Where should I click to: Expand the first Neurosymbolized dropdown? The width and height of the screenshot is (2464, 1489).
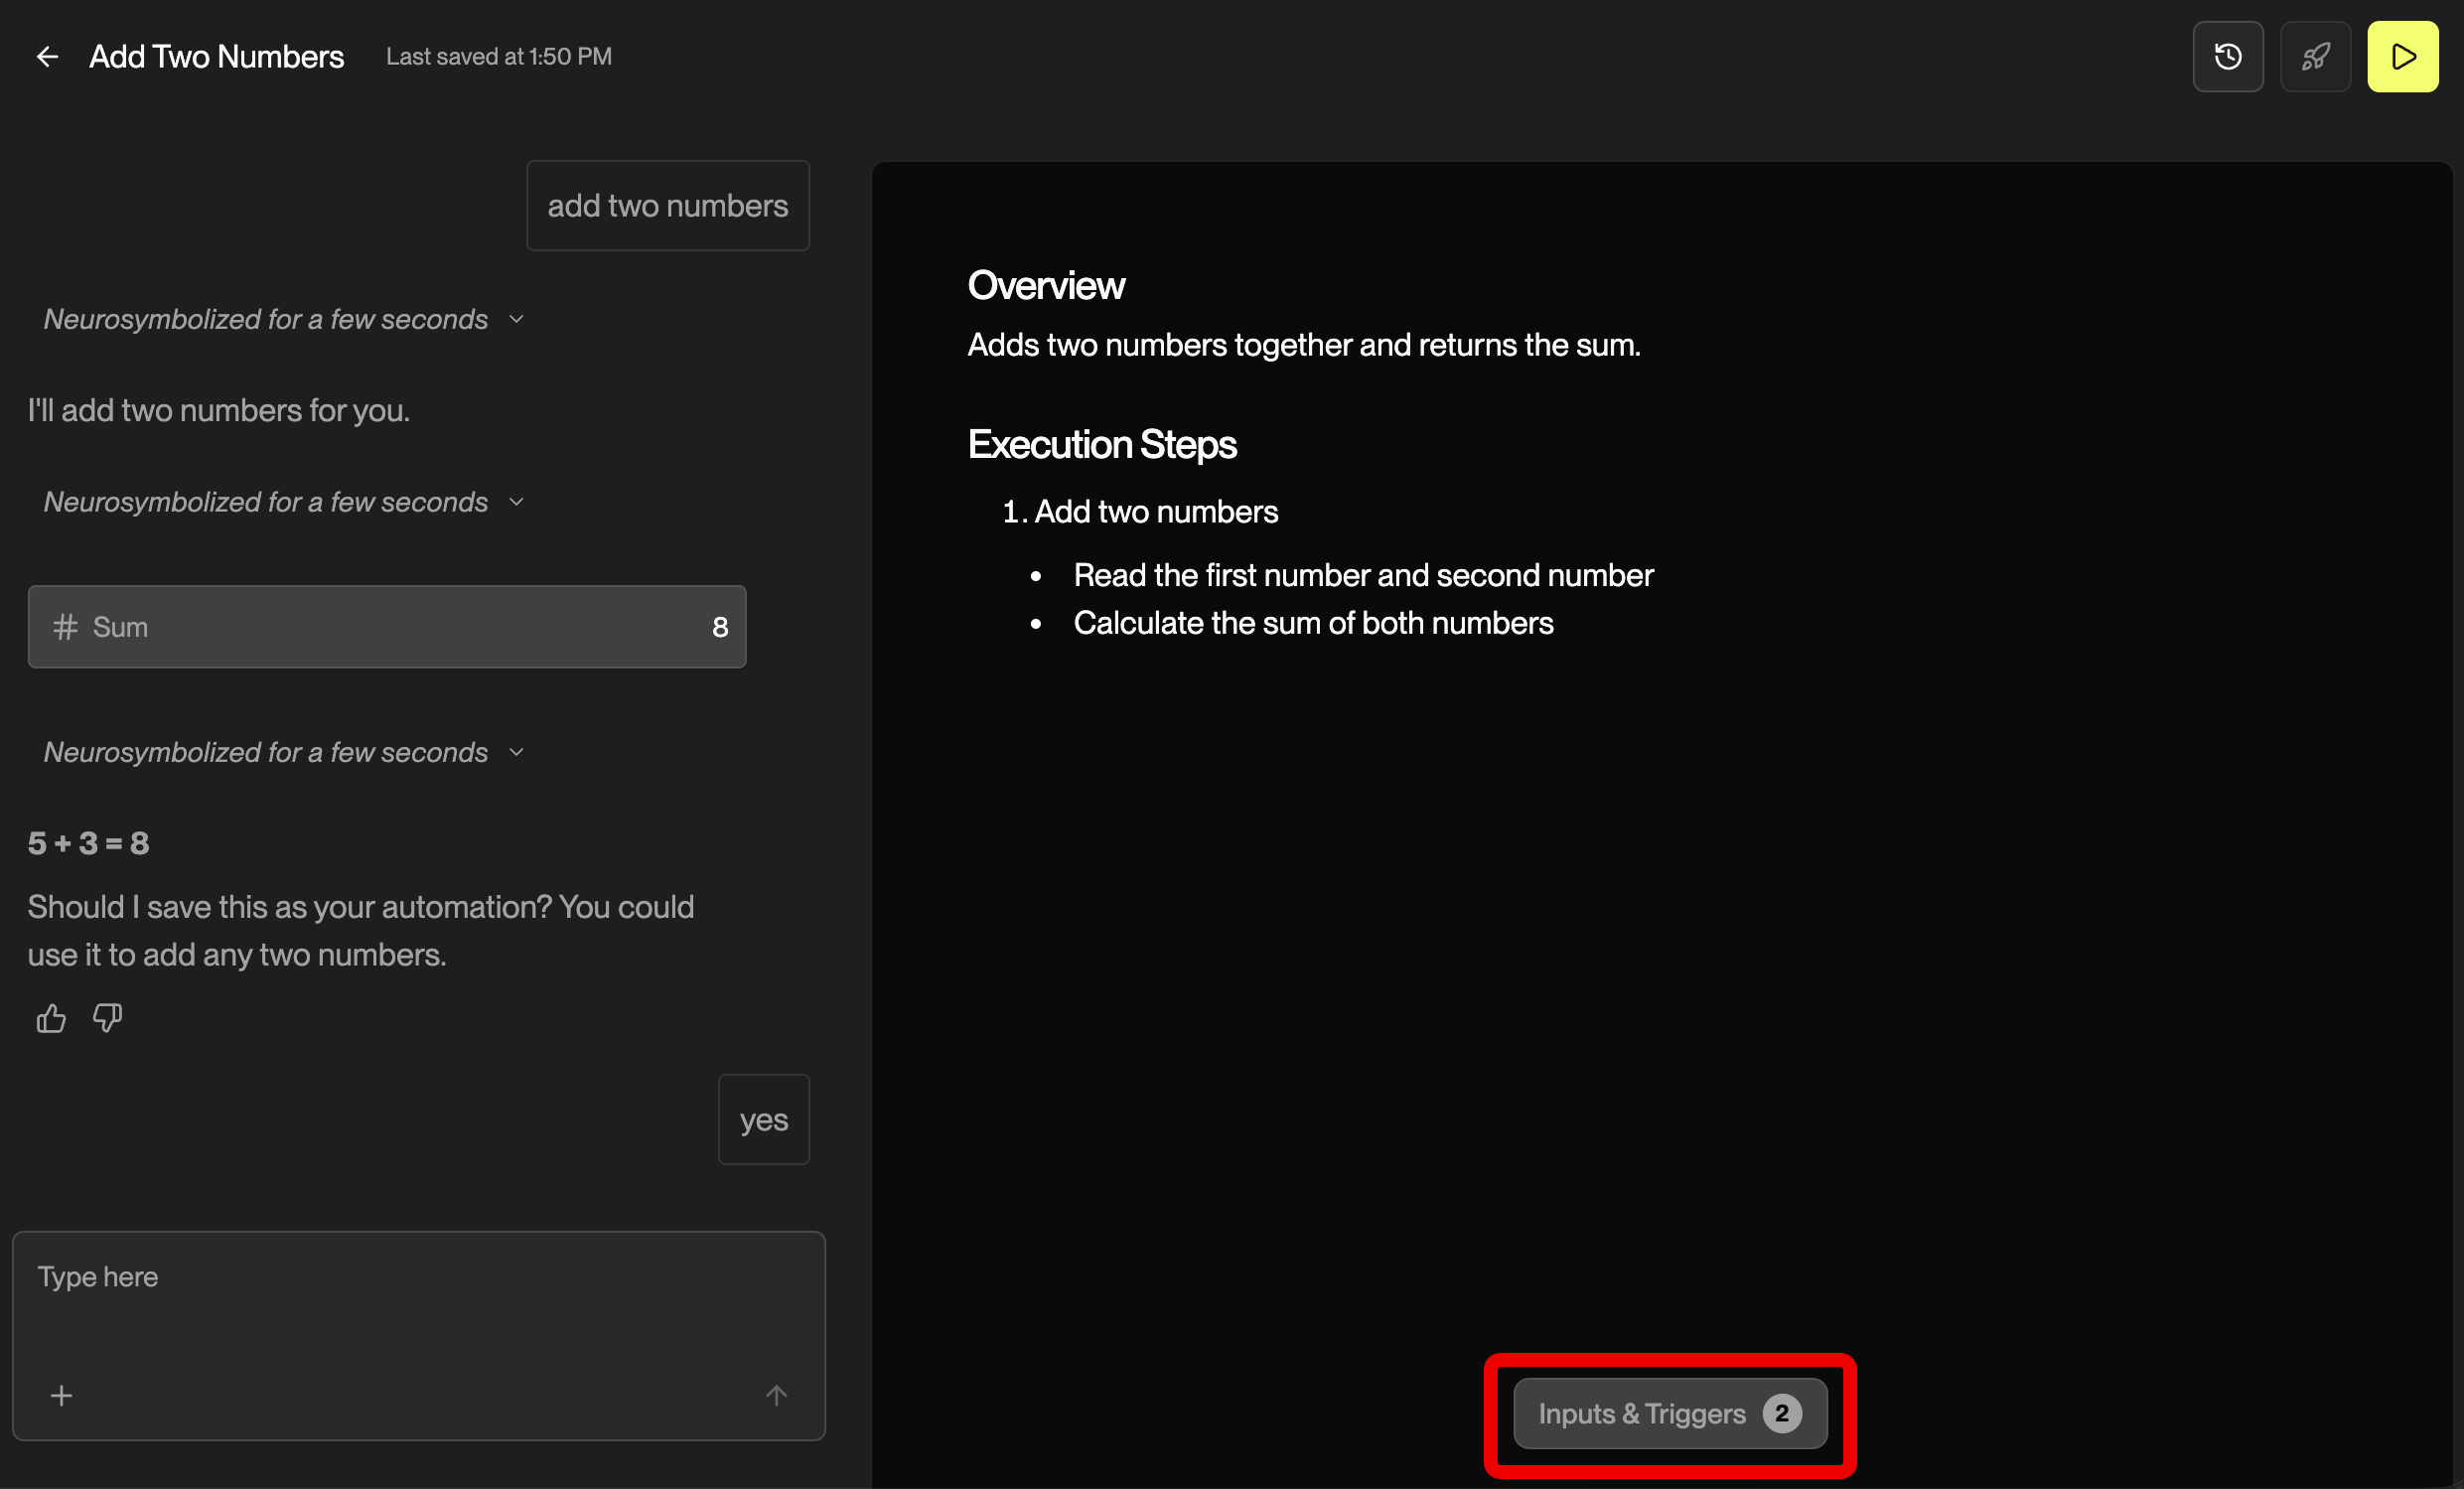[516, 320]
